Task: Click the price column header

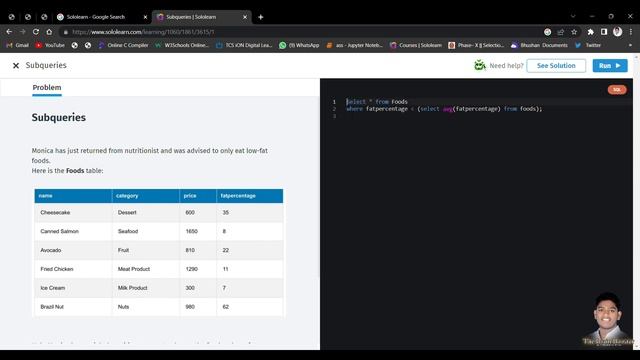Action: (198, 196)
